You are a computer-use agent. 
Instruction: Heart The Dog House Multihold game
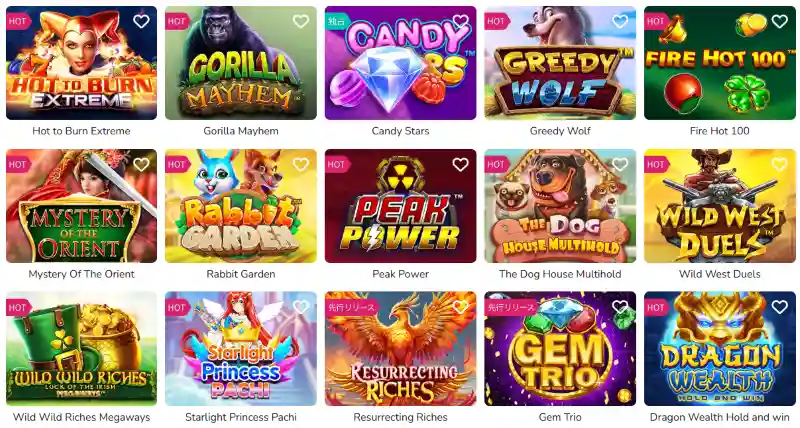[620, 164]
